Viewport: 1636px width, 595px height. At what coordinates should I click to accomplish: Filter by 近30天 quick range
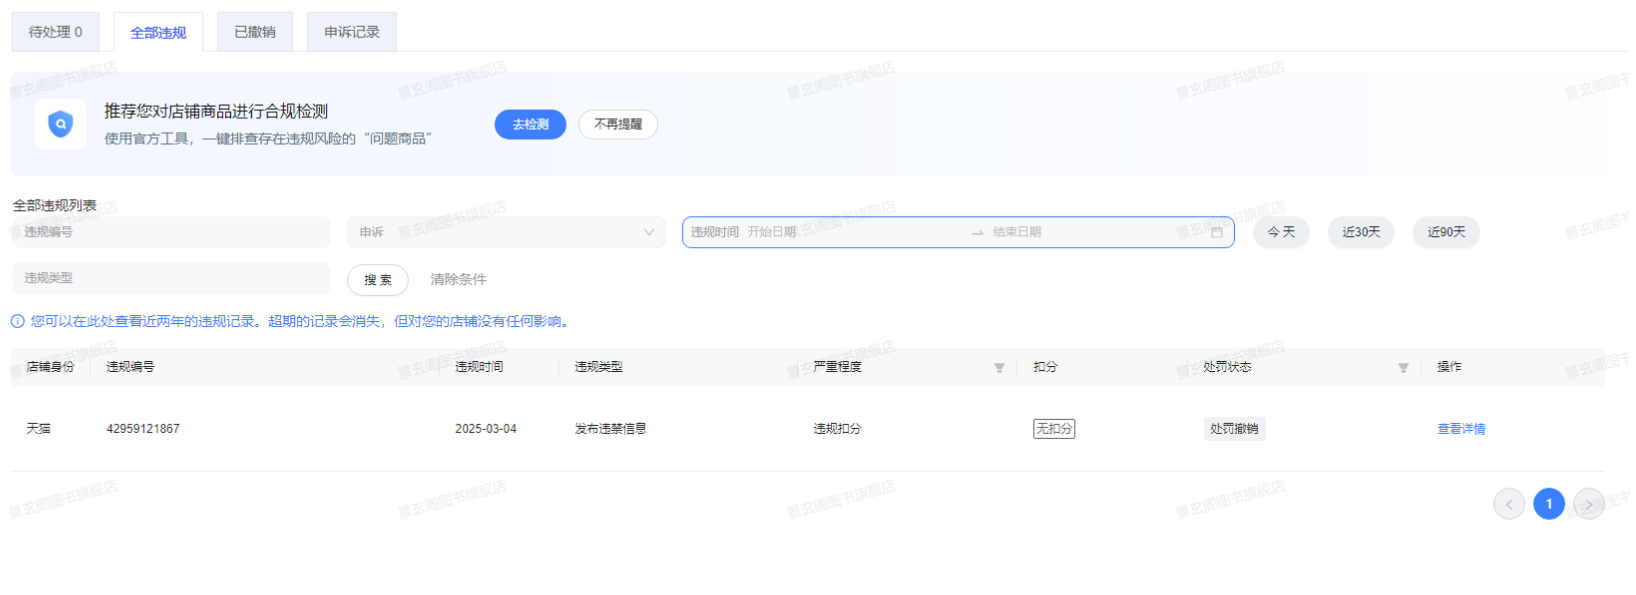pos(1361,232)
